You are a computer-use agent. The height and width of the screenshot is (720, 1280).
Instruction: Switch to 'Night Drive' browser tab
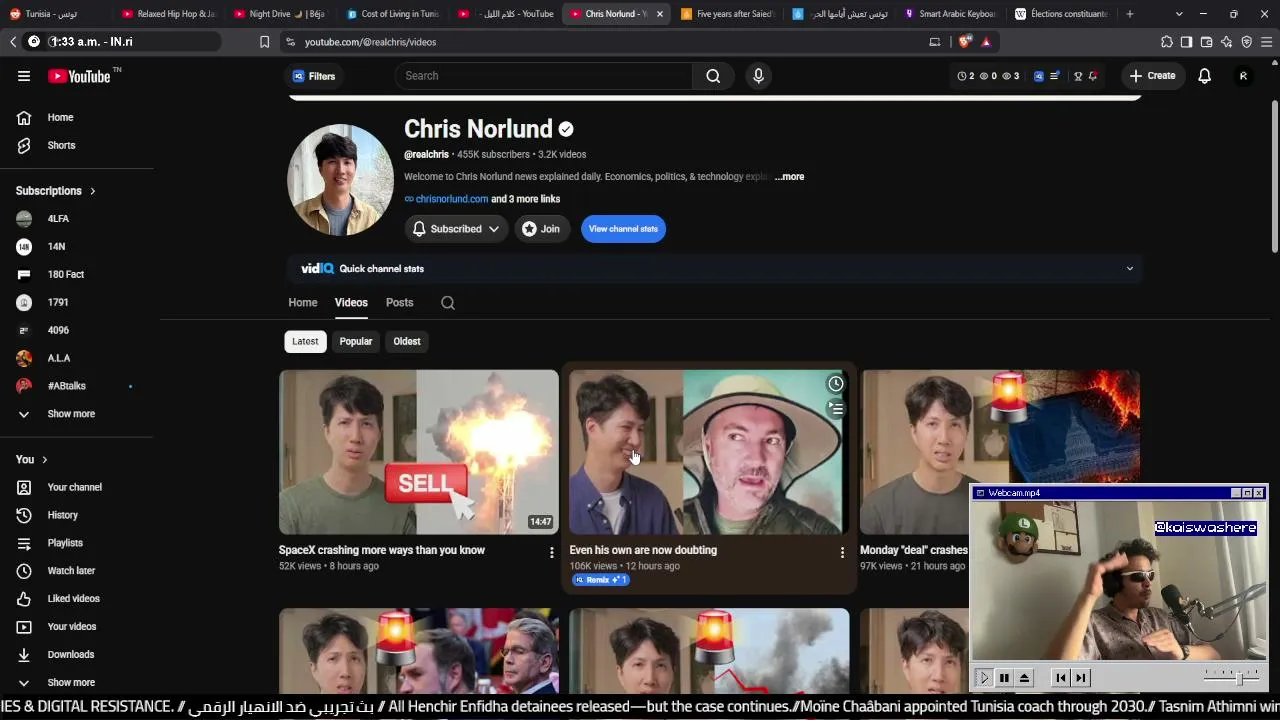(x=279, y=14)
